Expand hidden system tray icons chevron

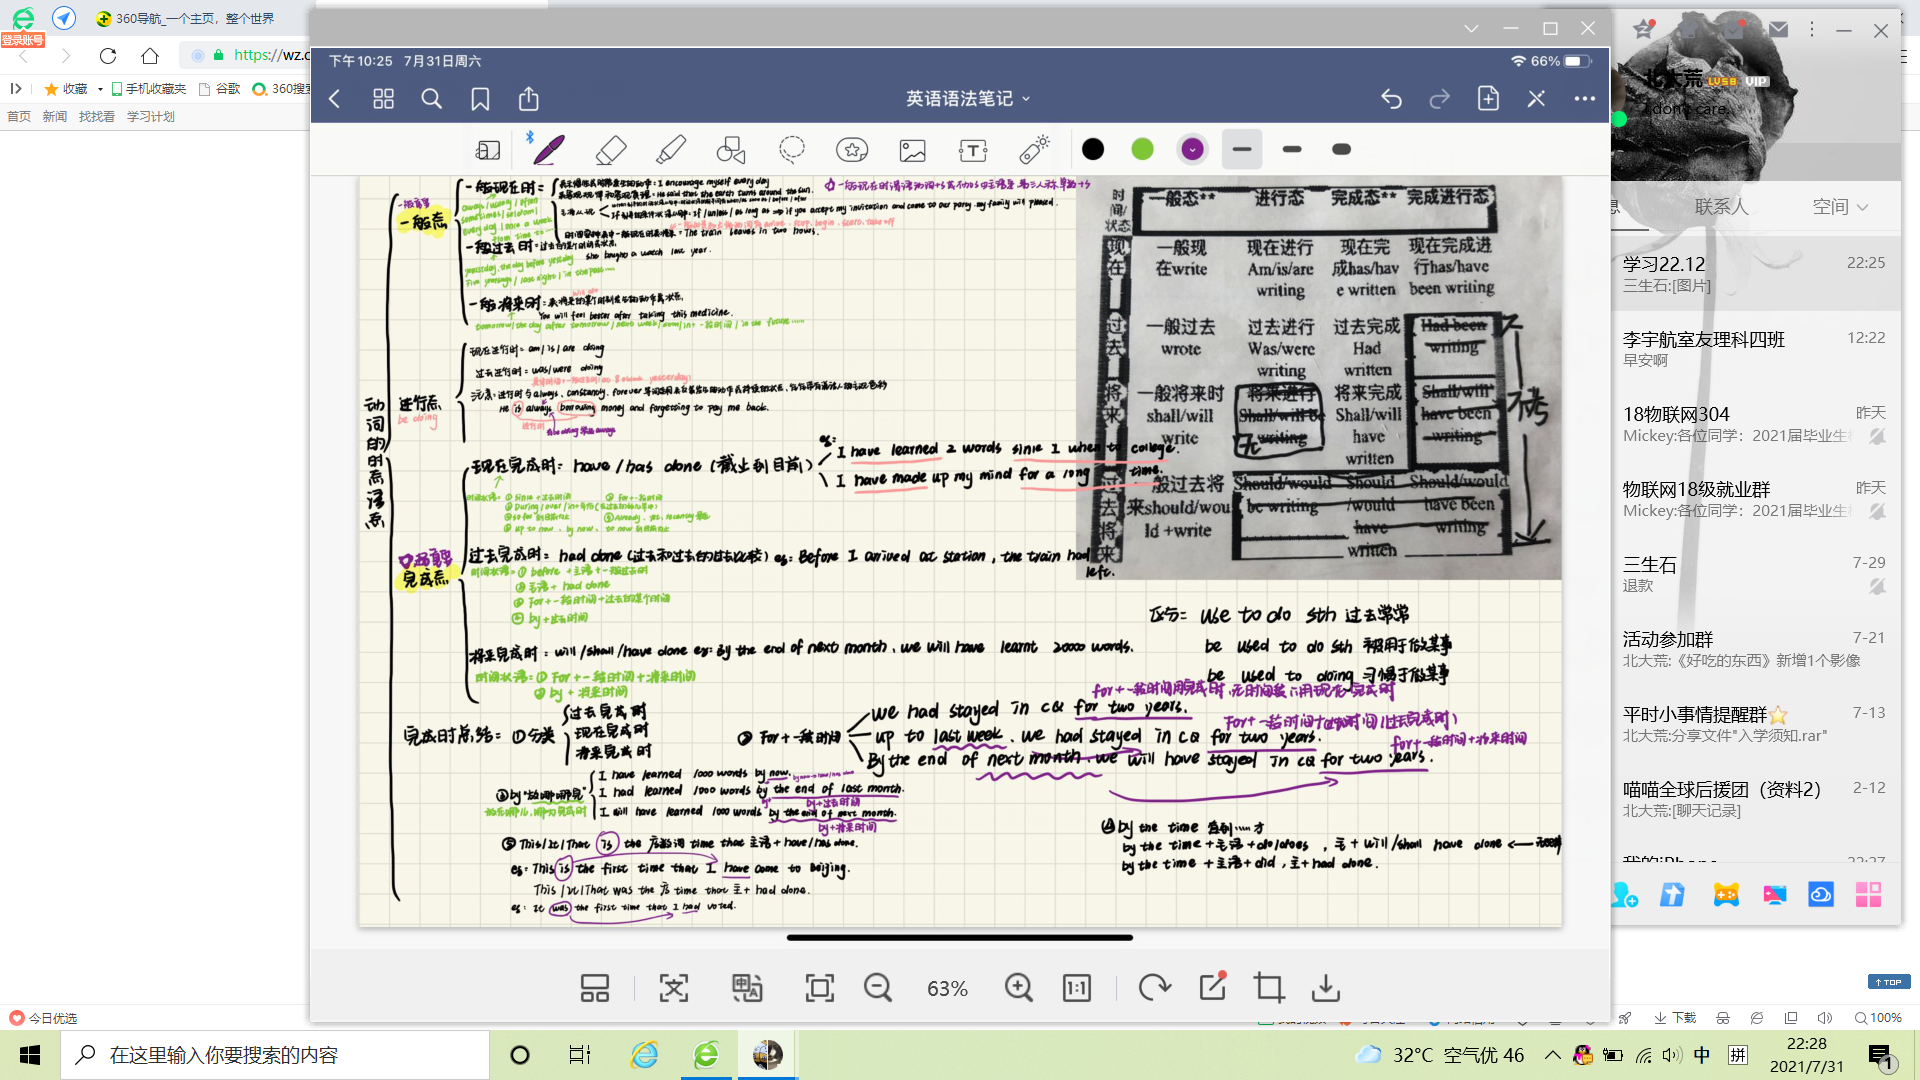click(x=1552, y=1055)
